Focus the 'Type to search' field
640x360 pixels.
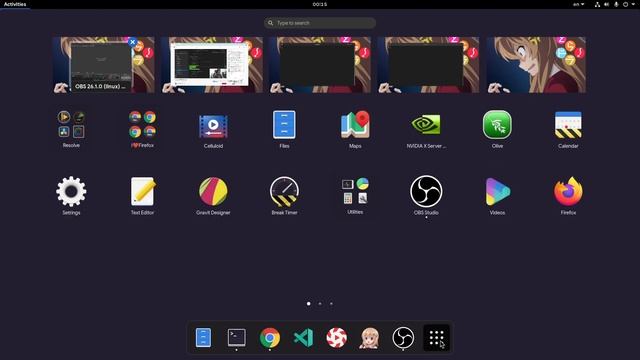pos(320,23)
